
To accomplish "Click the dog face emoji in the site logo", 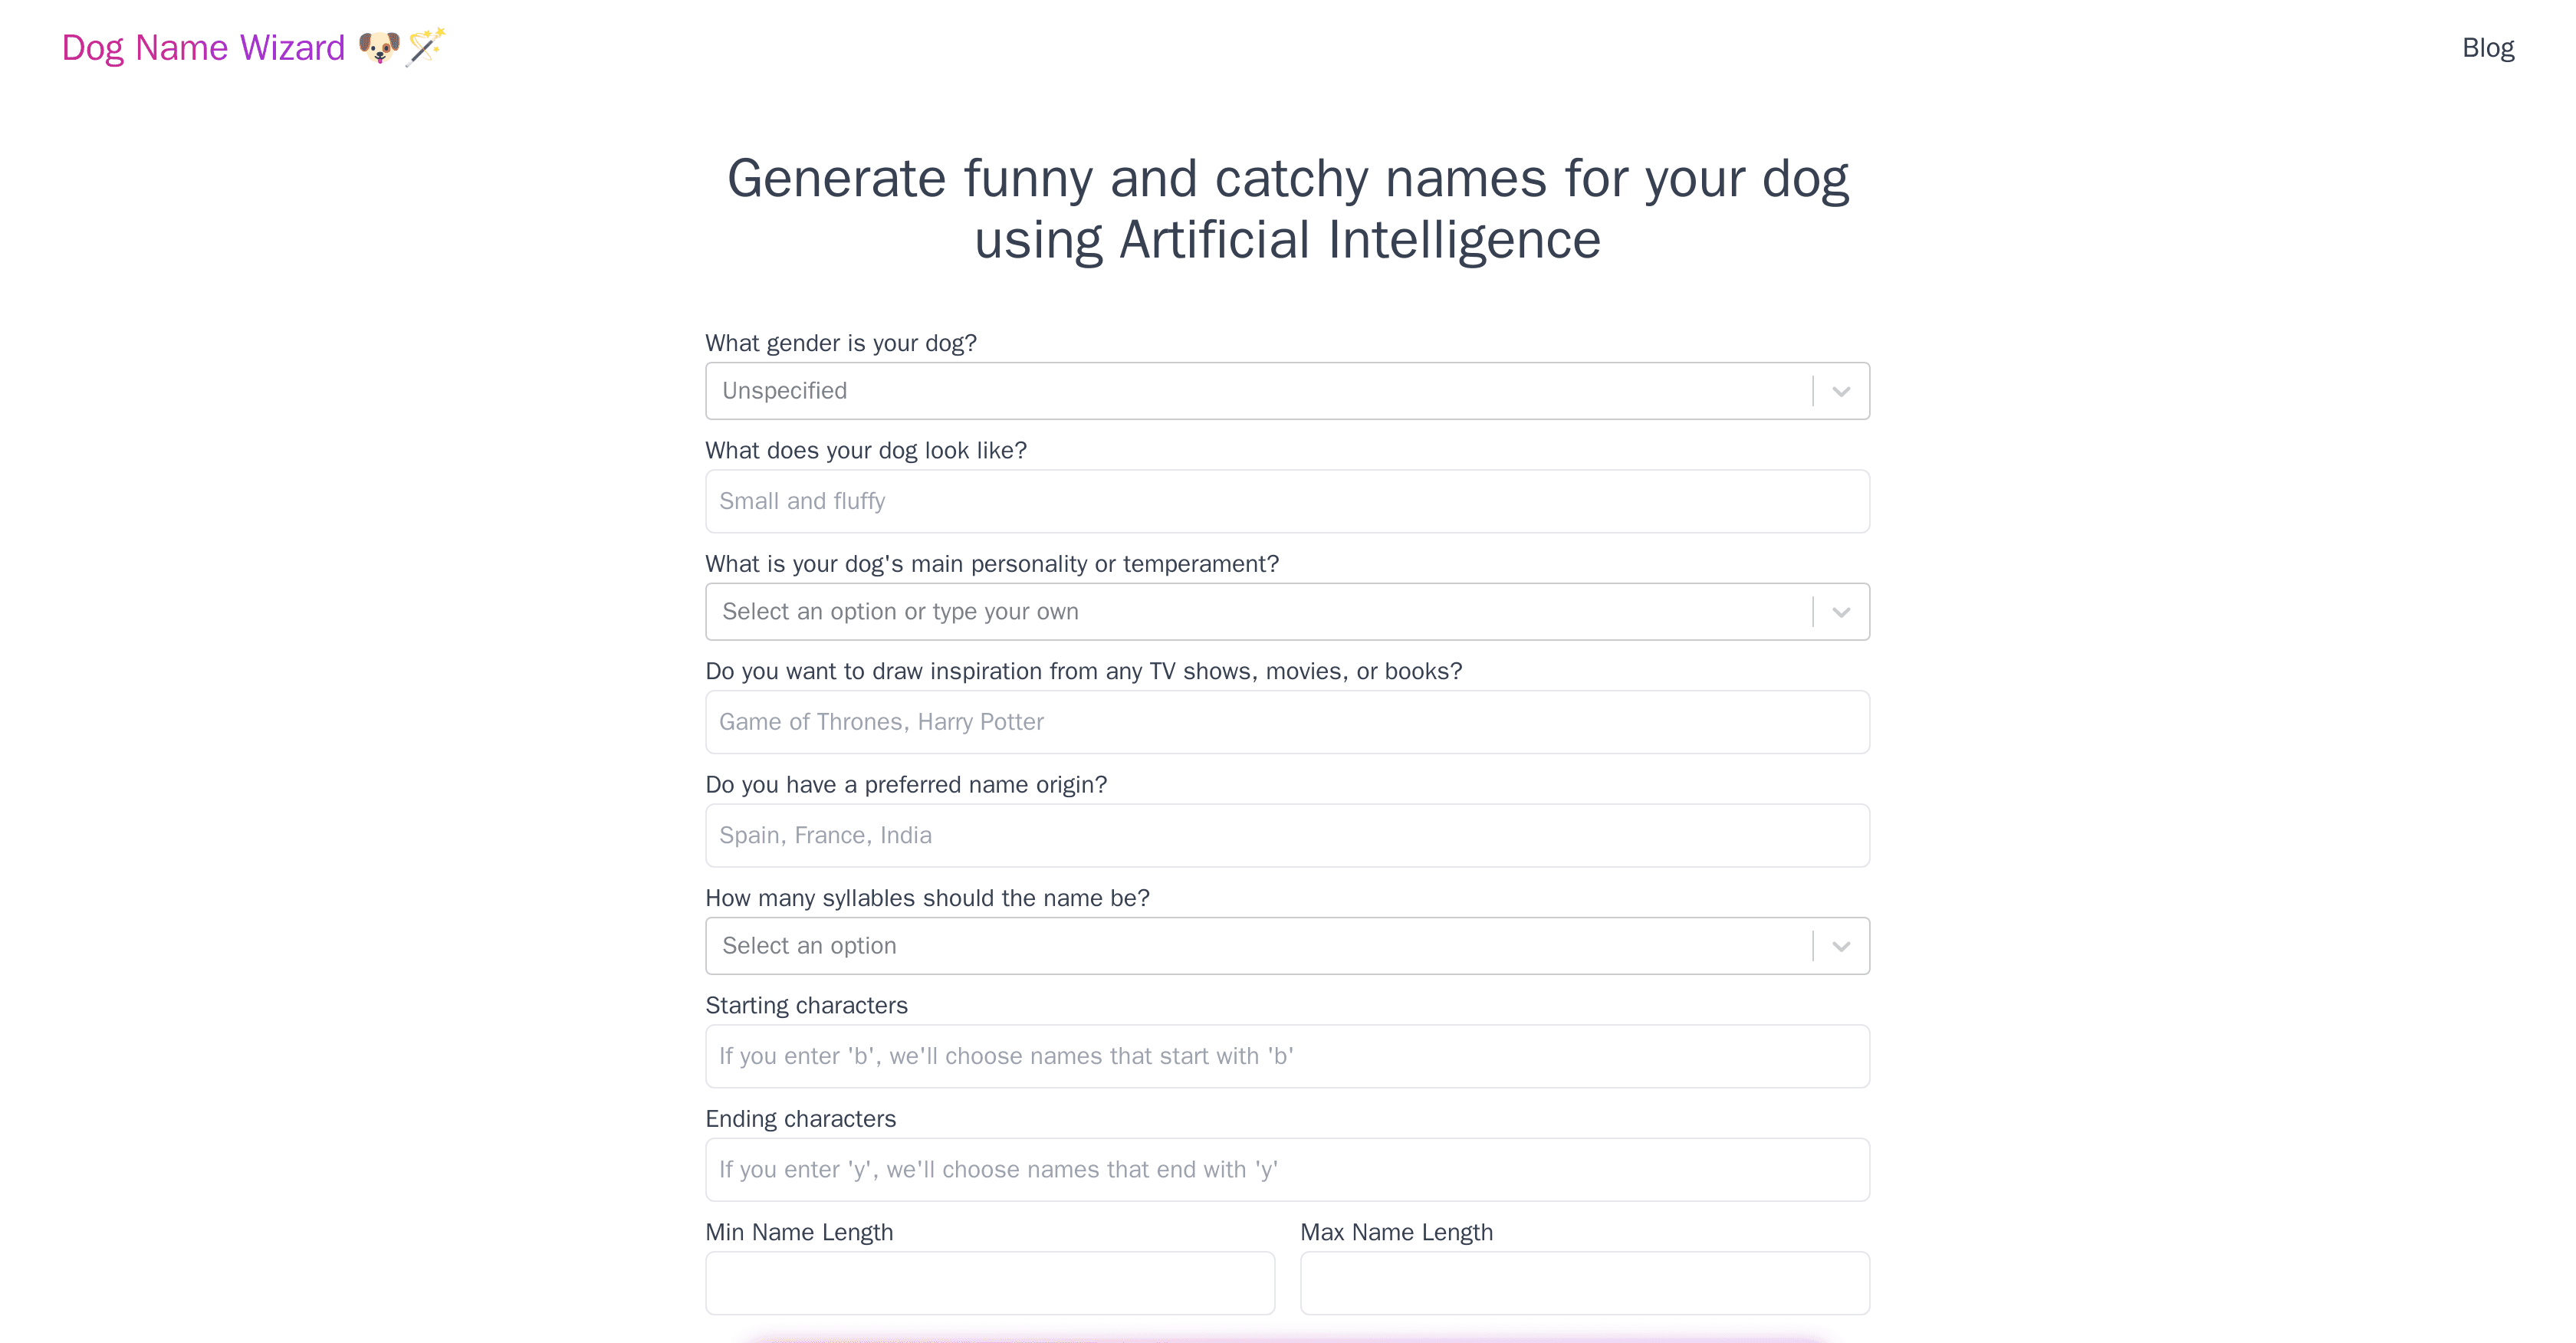I will 380,47.
